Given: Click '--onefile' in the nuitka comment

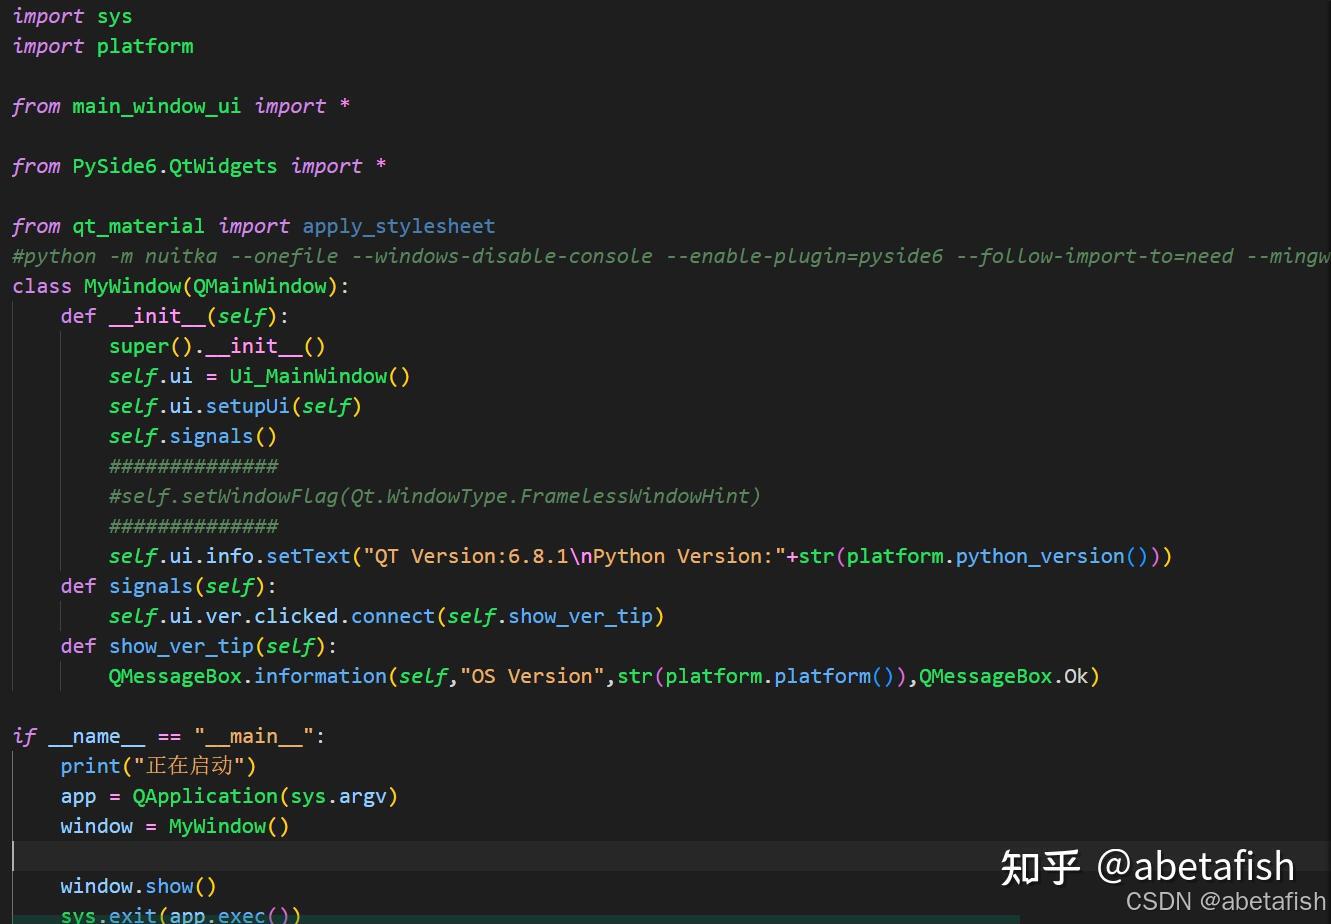Looking at the screenshot, I should [284, 256].
